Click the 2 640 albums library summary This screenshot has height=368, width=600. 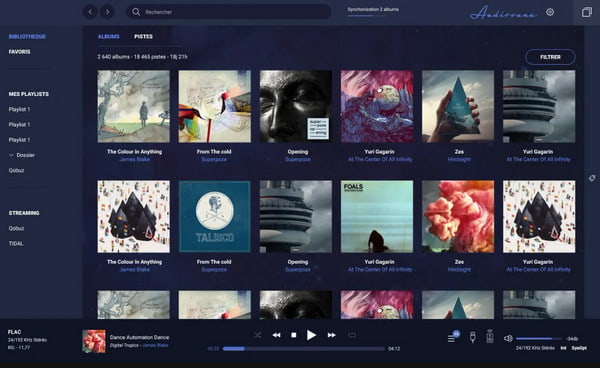pyautogui.click(x=142, y=57)
